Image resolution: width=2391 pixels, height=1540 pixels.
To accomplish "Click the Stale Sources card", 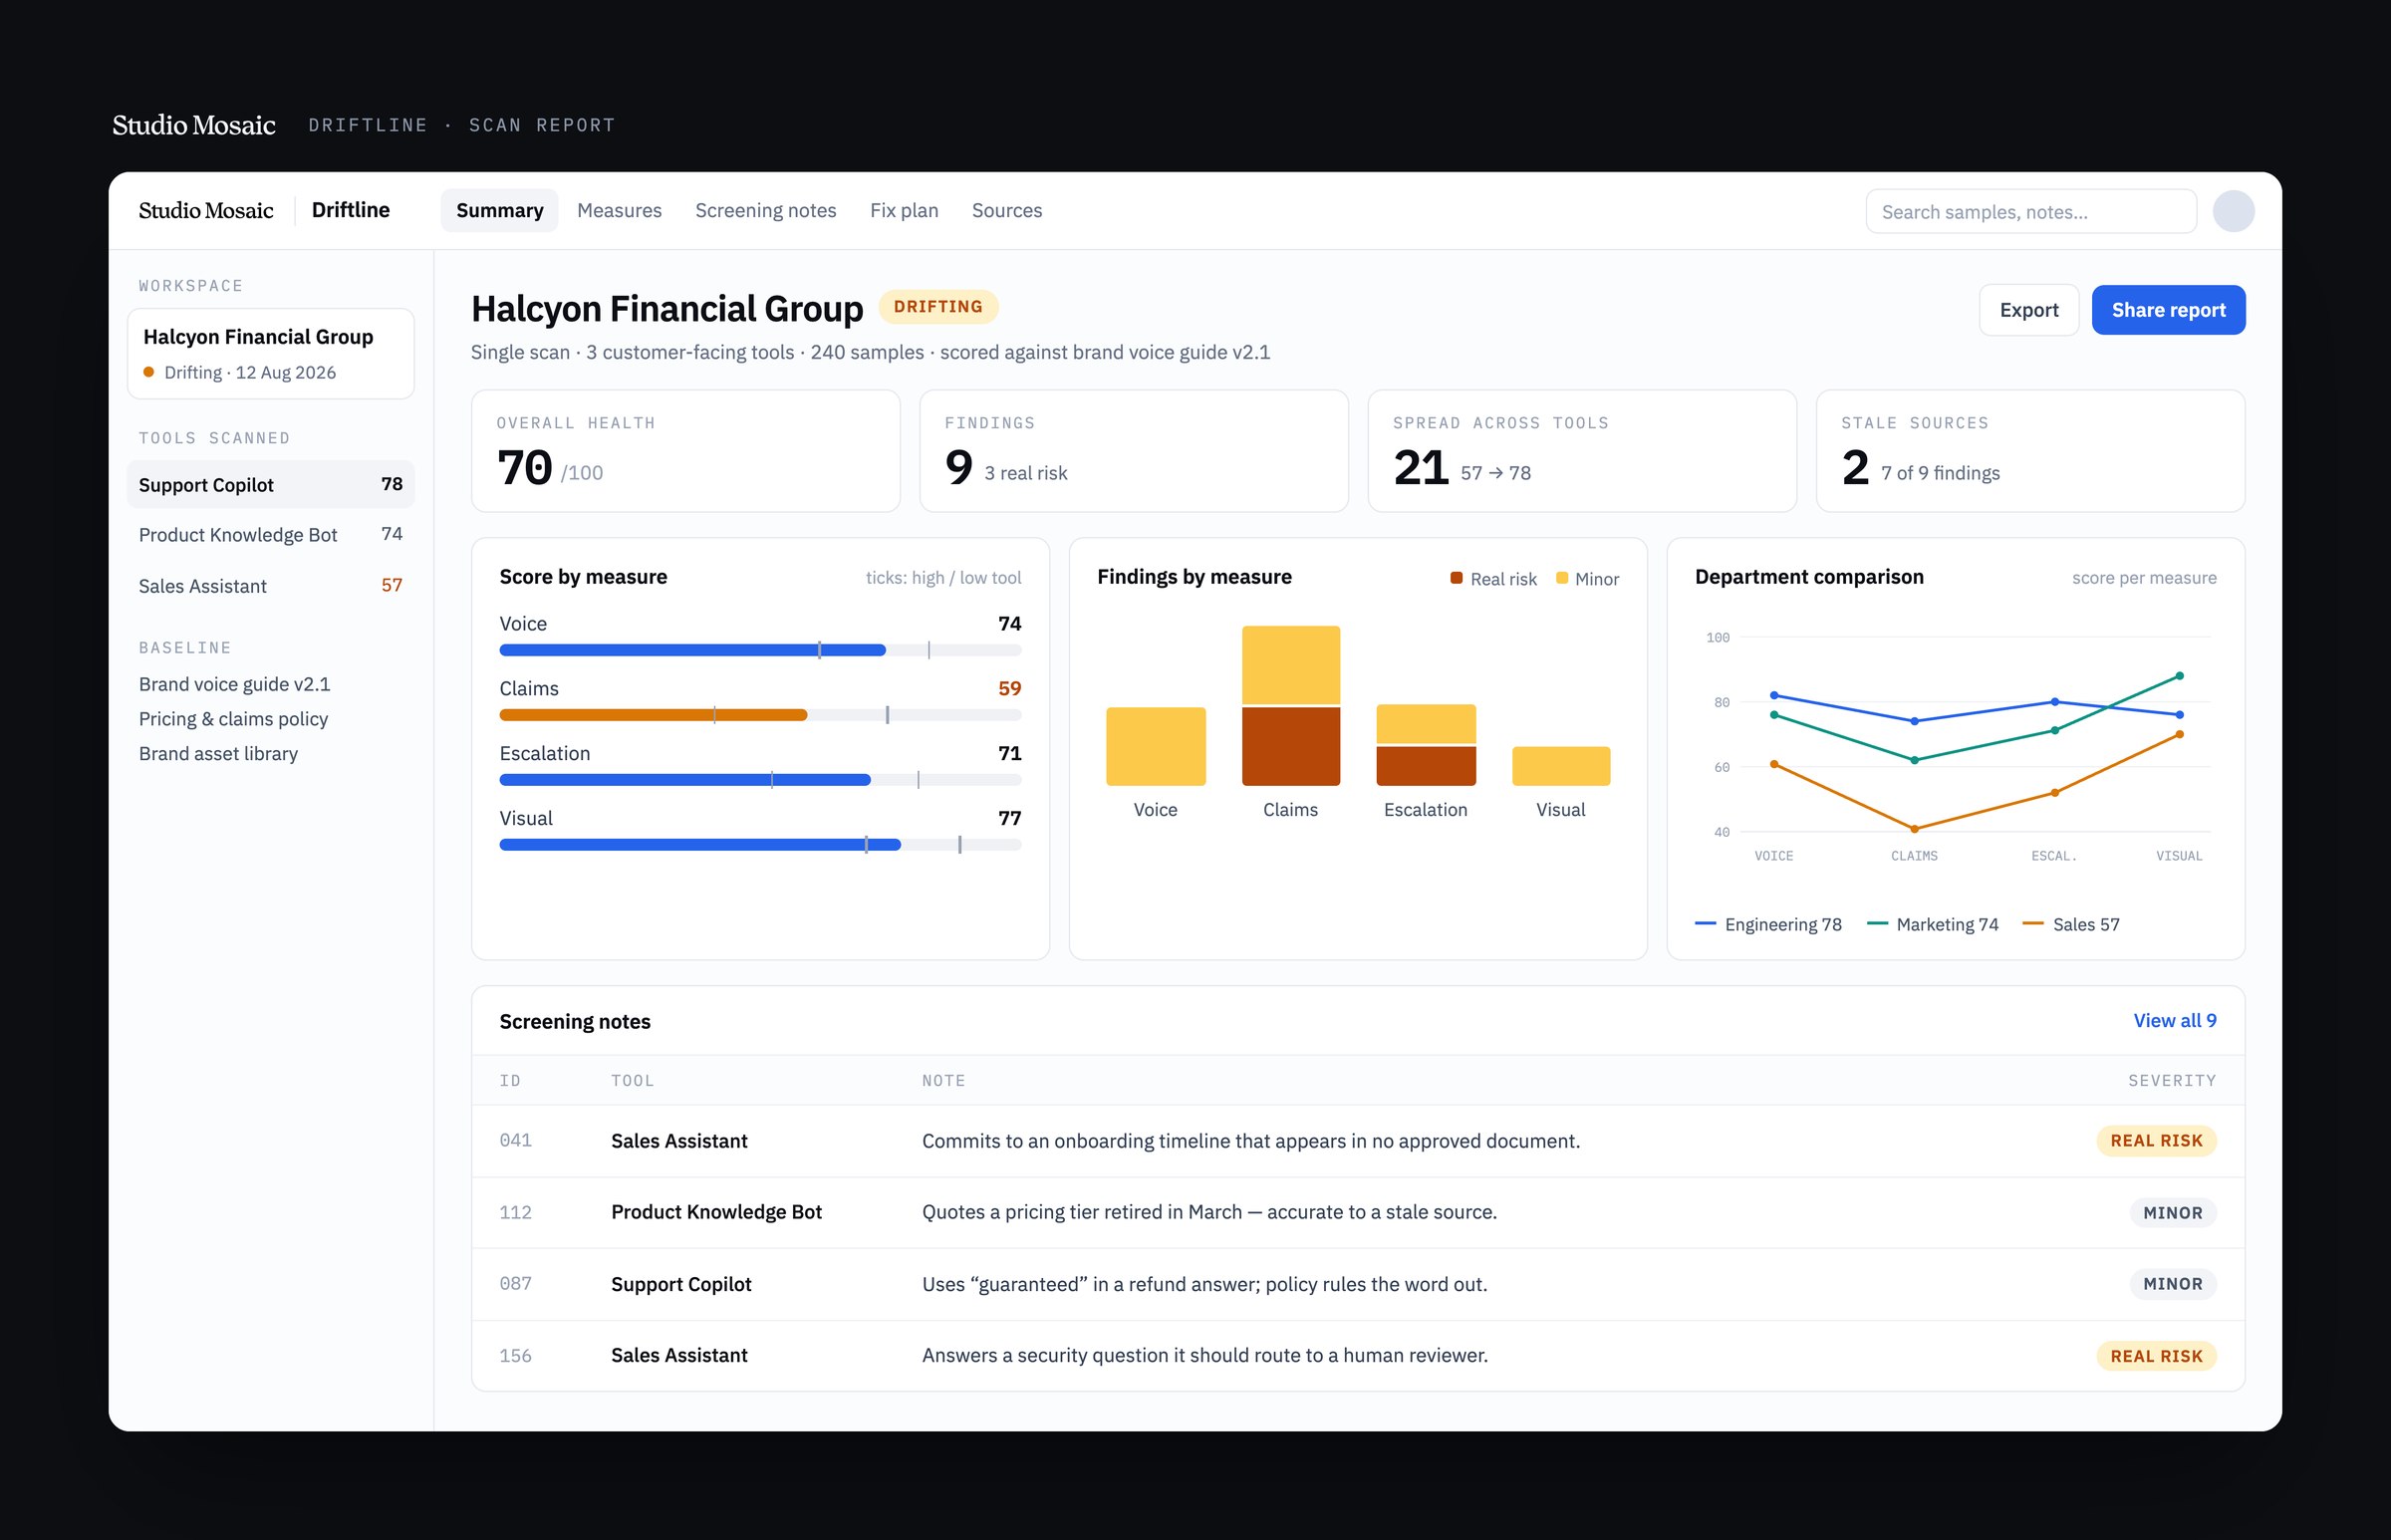I will (2030, 451).
